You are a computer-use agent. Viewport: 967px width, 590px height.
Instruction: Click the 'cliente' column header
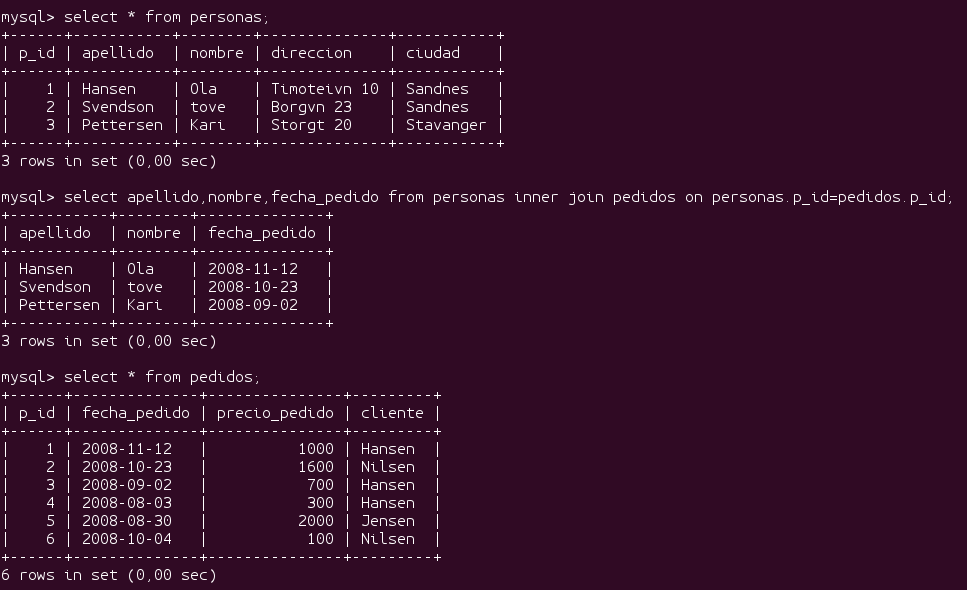coord(392,413)
